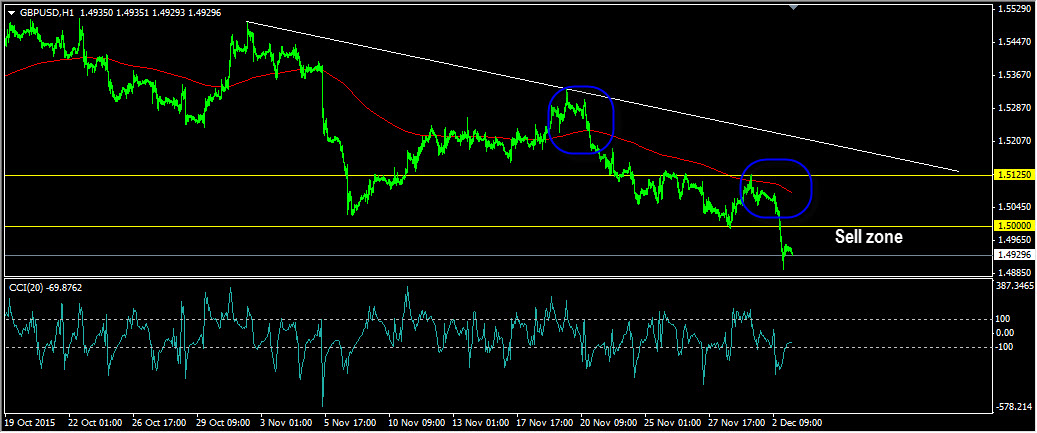Click the OHLC values 1.49350 1.49351 1.49293 1.49296

[149, 13]
